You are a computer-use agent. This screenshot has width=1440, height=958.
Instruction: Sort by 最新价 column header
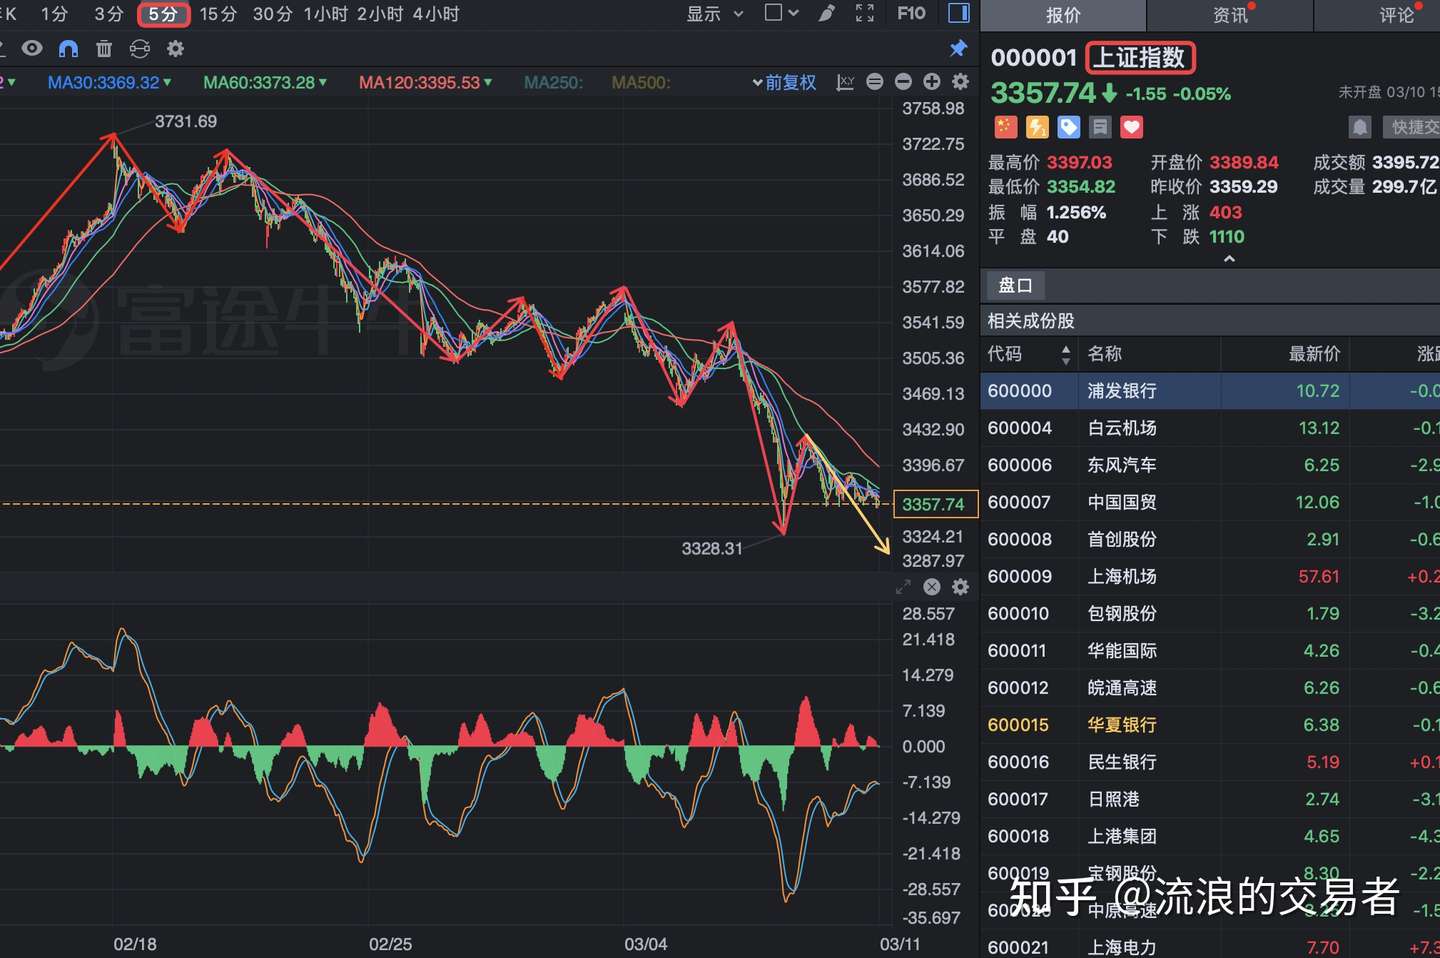(x=1314, y=354)
